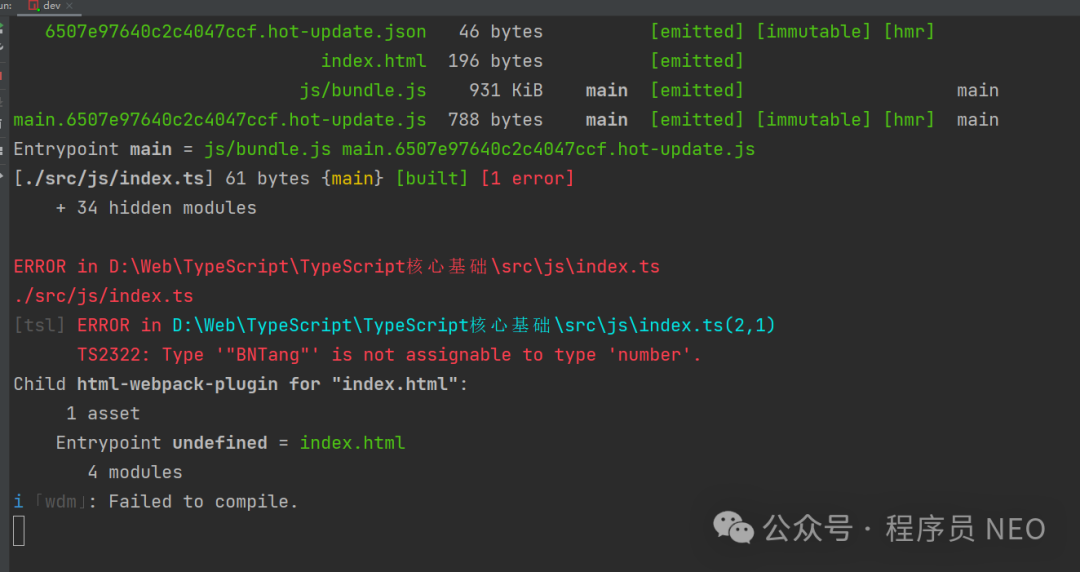1080x572 pixels.
Task: Place cursor at terminal caret block
Action: tap(19, 531)
